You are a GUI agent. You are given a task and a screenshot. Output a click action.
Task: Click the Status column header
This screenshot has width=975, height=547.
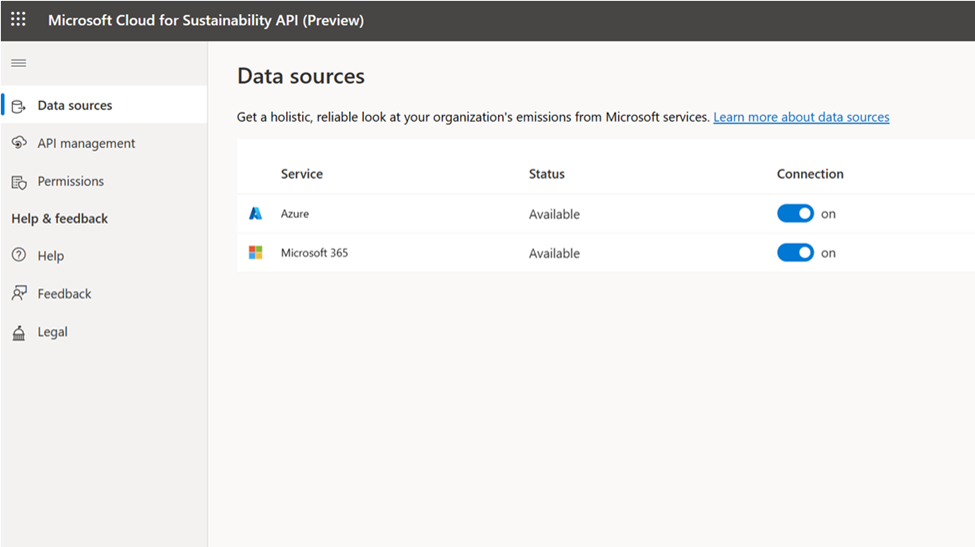(x=547, y=174)
